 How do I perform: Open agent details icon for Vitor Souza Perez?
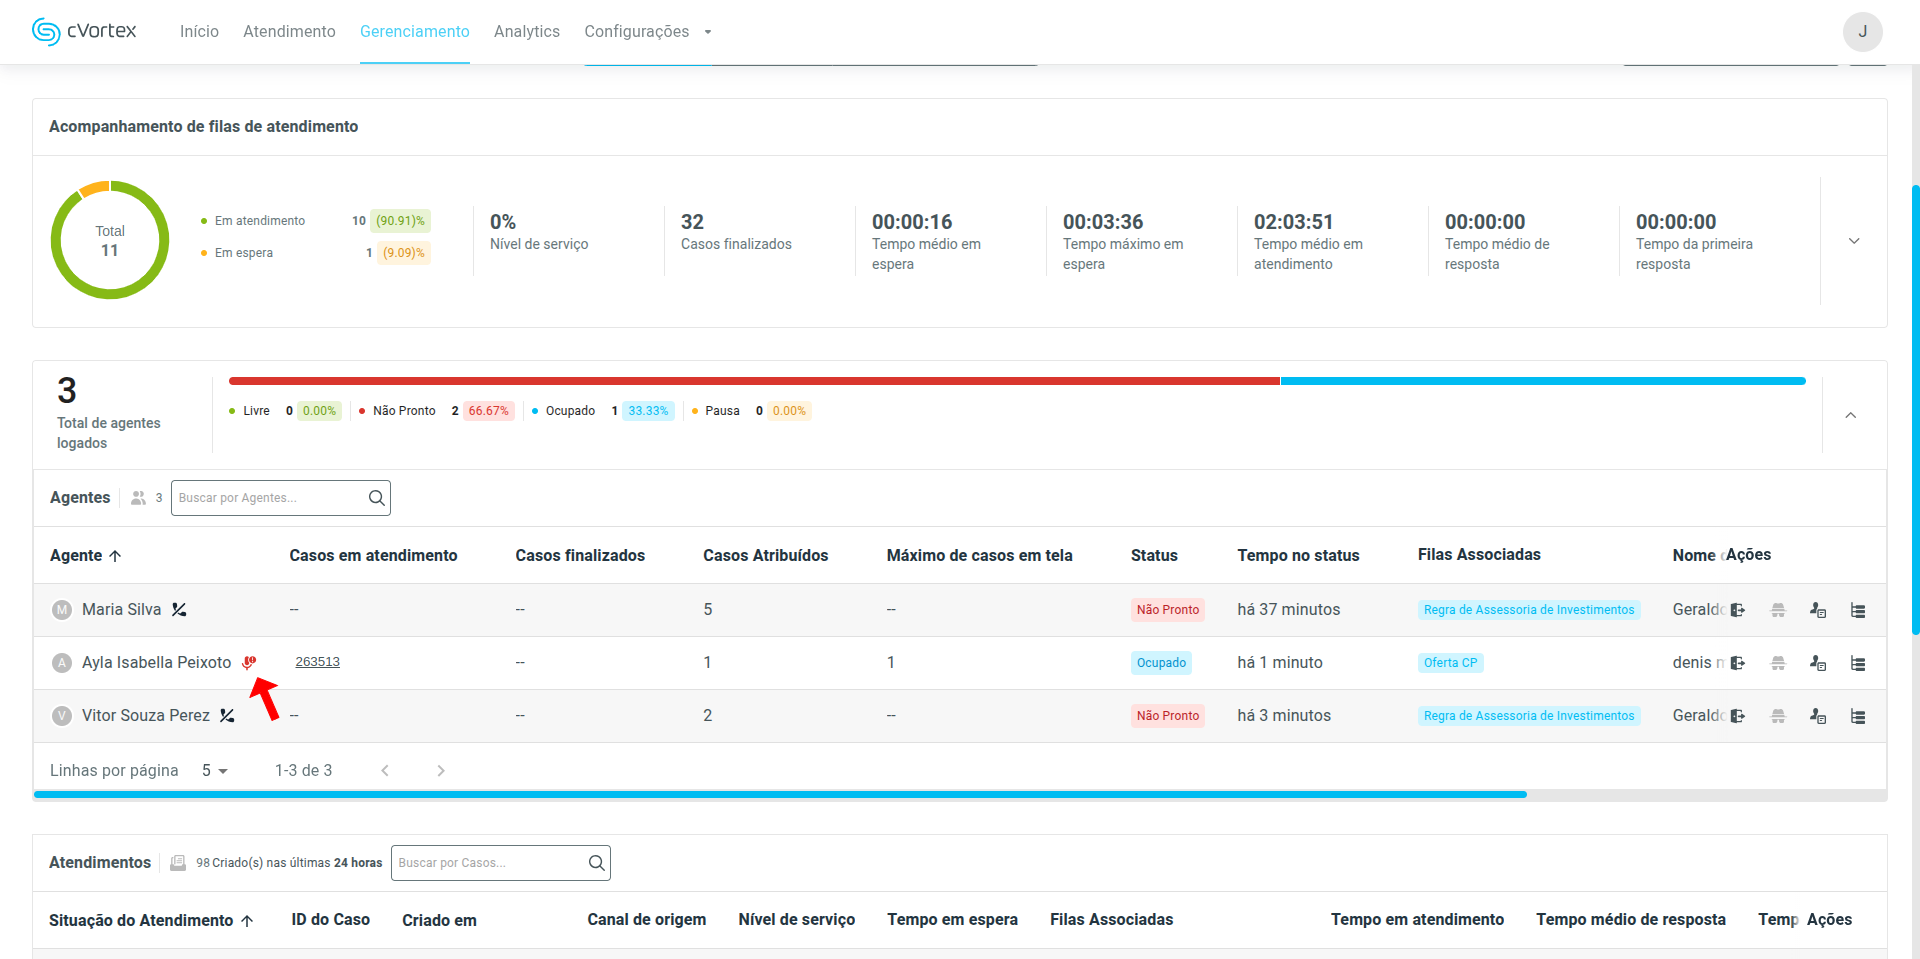click(1818, 716)
